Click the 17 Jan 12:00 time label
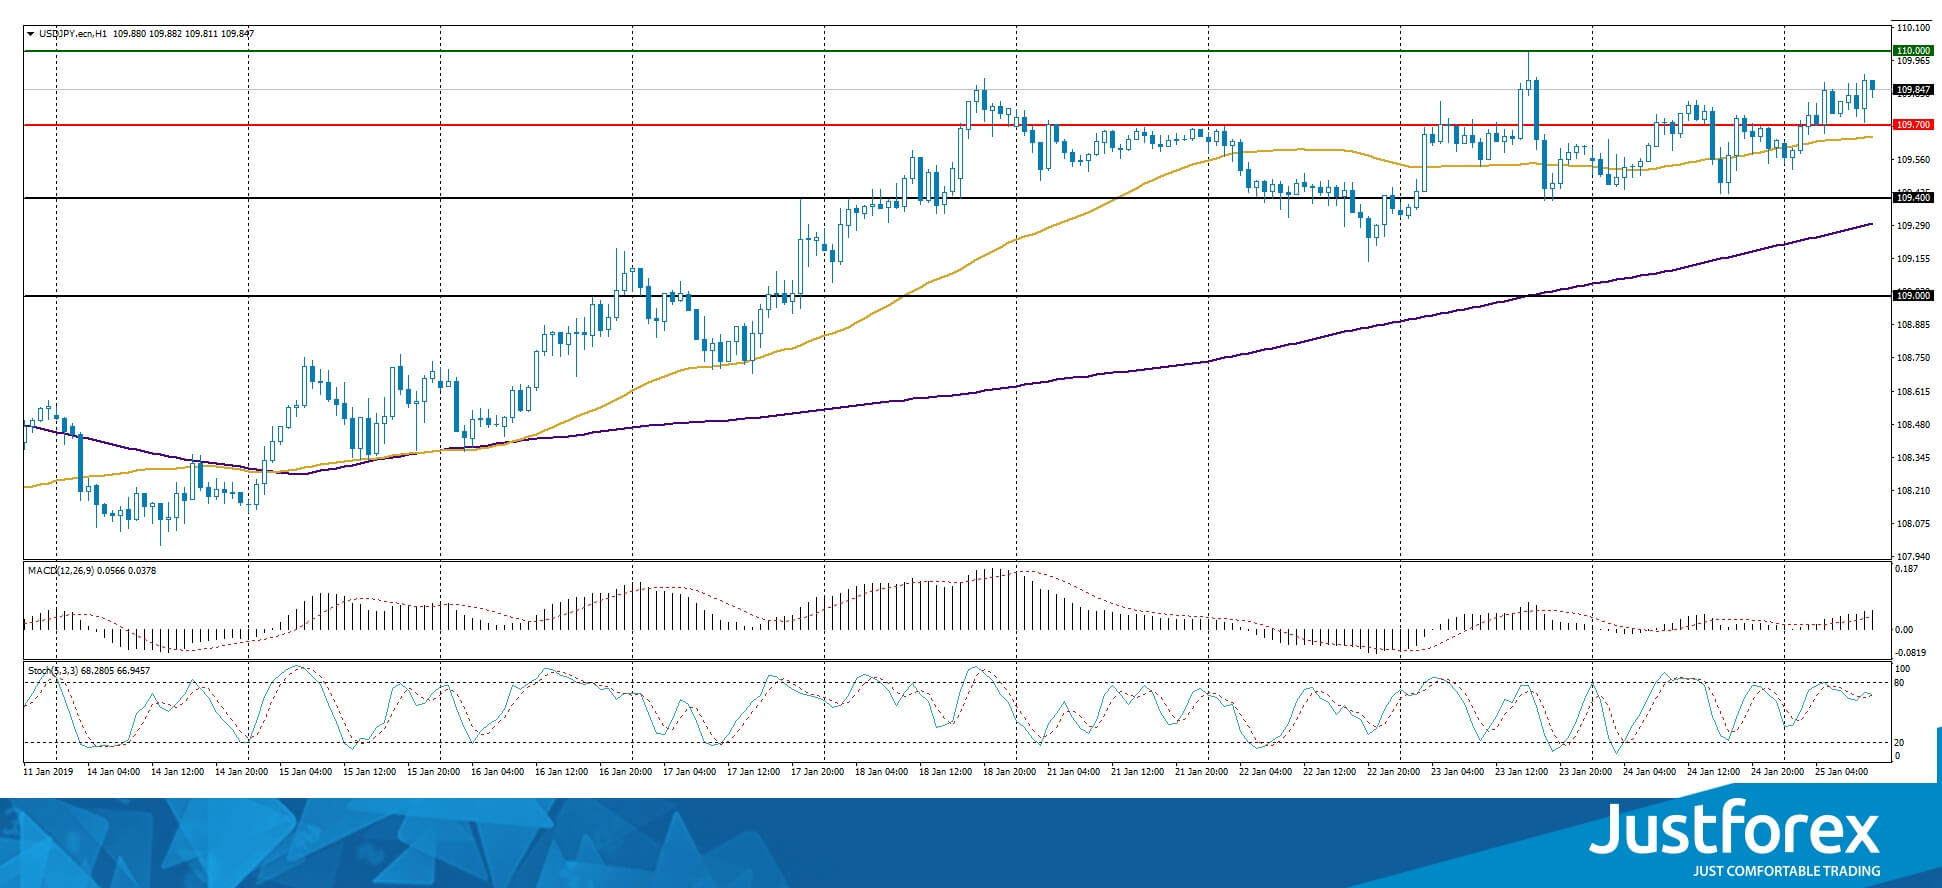The width and height of the screenshot is (1942, 888). [x=753, y=771]
